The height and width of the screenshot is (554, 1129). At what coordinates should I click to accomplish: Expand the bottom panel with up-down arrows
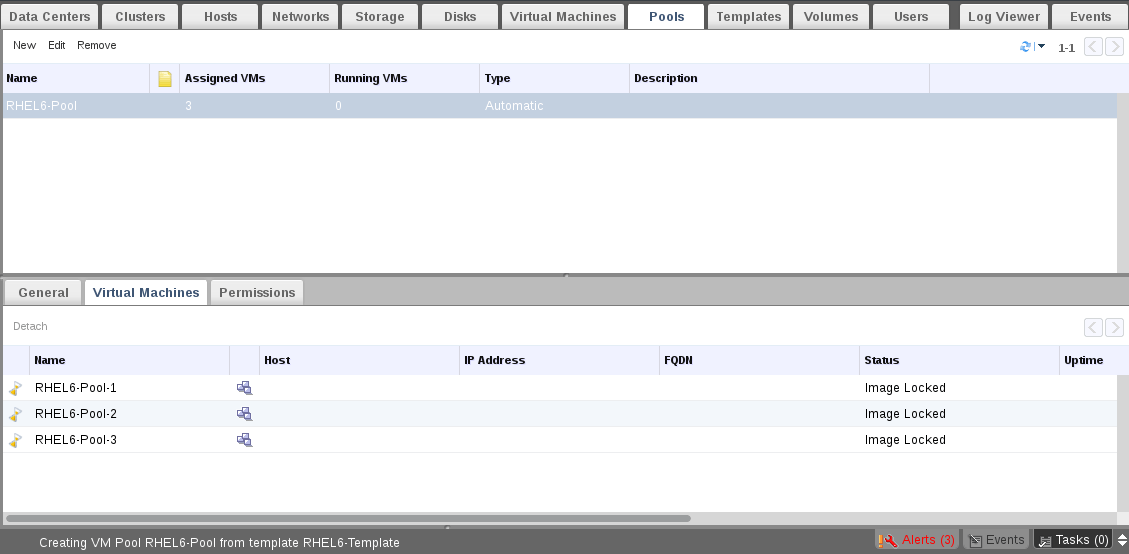pos(1122,540)
